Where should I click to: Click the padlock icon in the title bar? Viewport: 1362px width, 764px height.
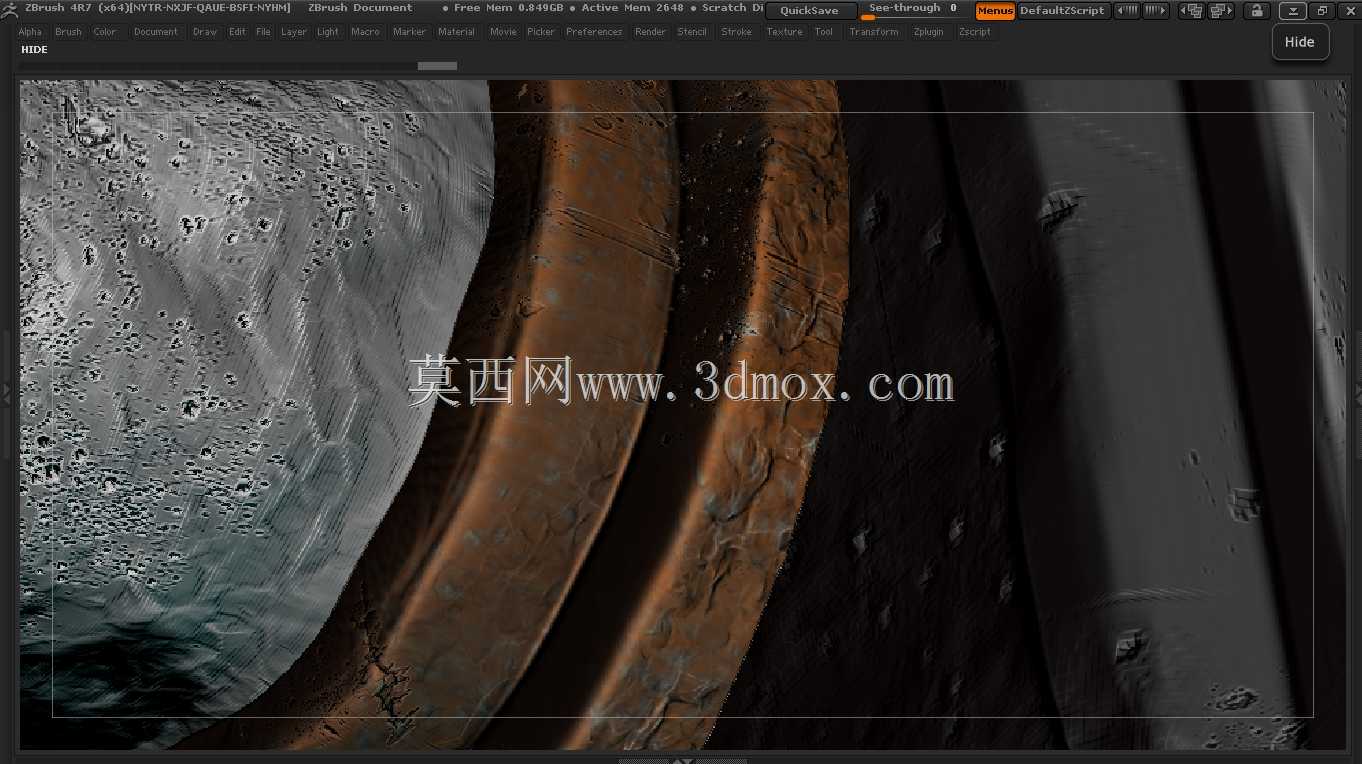coord(1256,11)
